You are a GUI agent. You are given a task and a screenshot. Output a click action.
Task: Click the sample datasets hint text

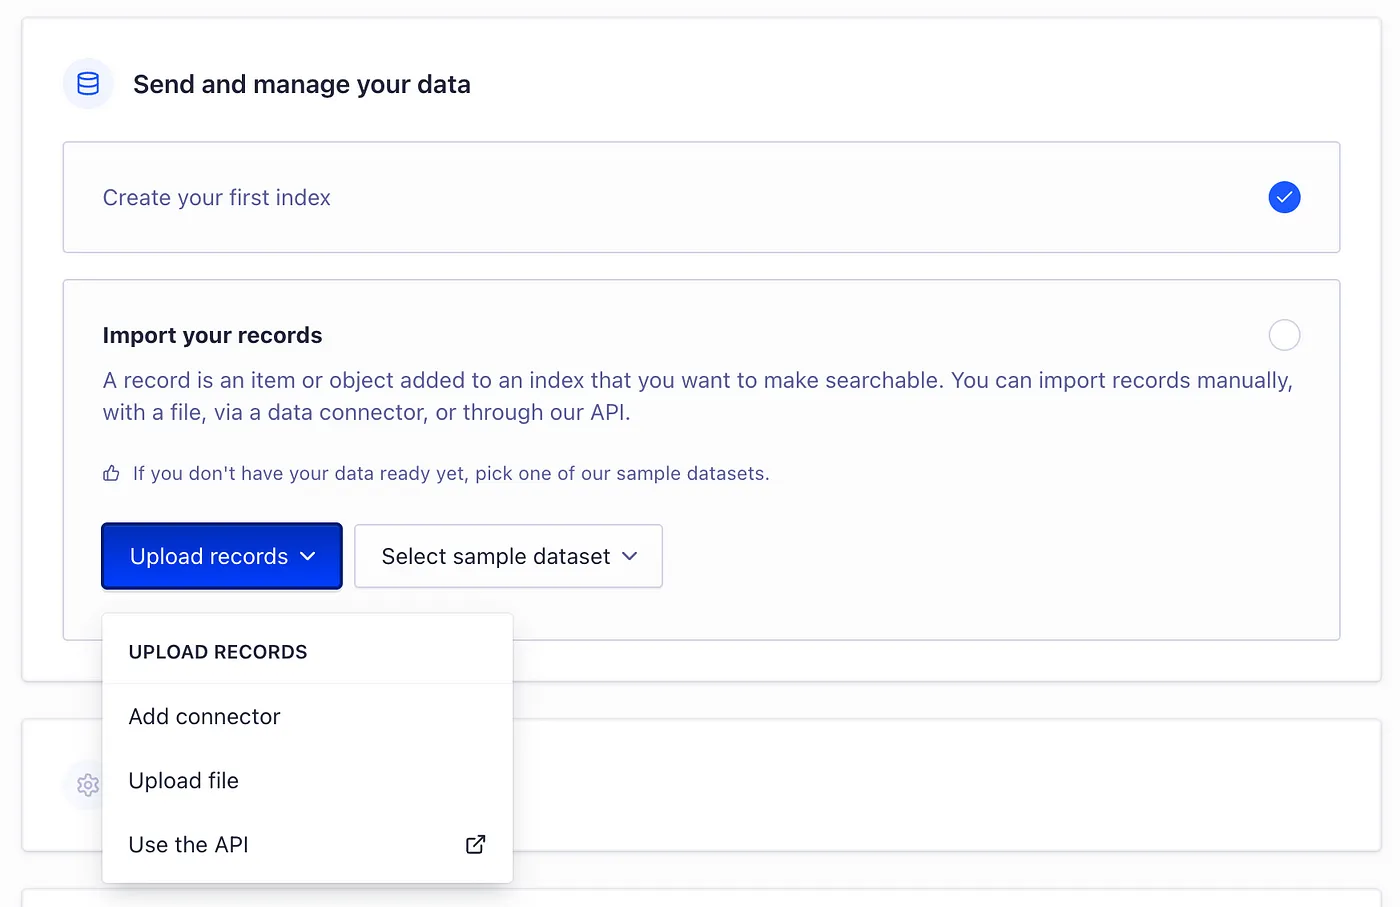(x=451, y=473)
